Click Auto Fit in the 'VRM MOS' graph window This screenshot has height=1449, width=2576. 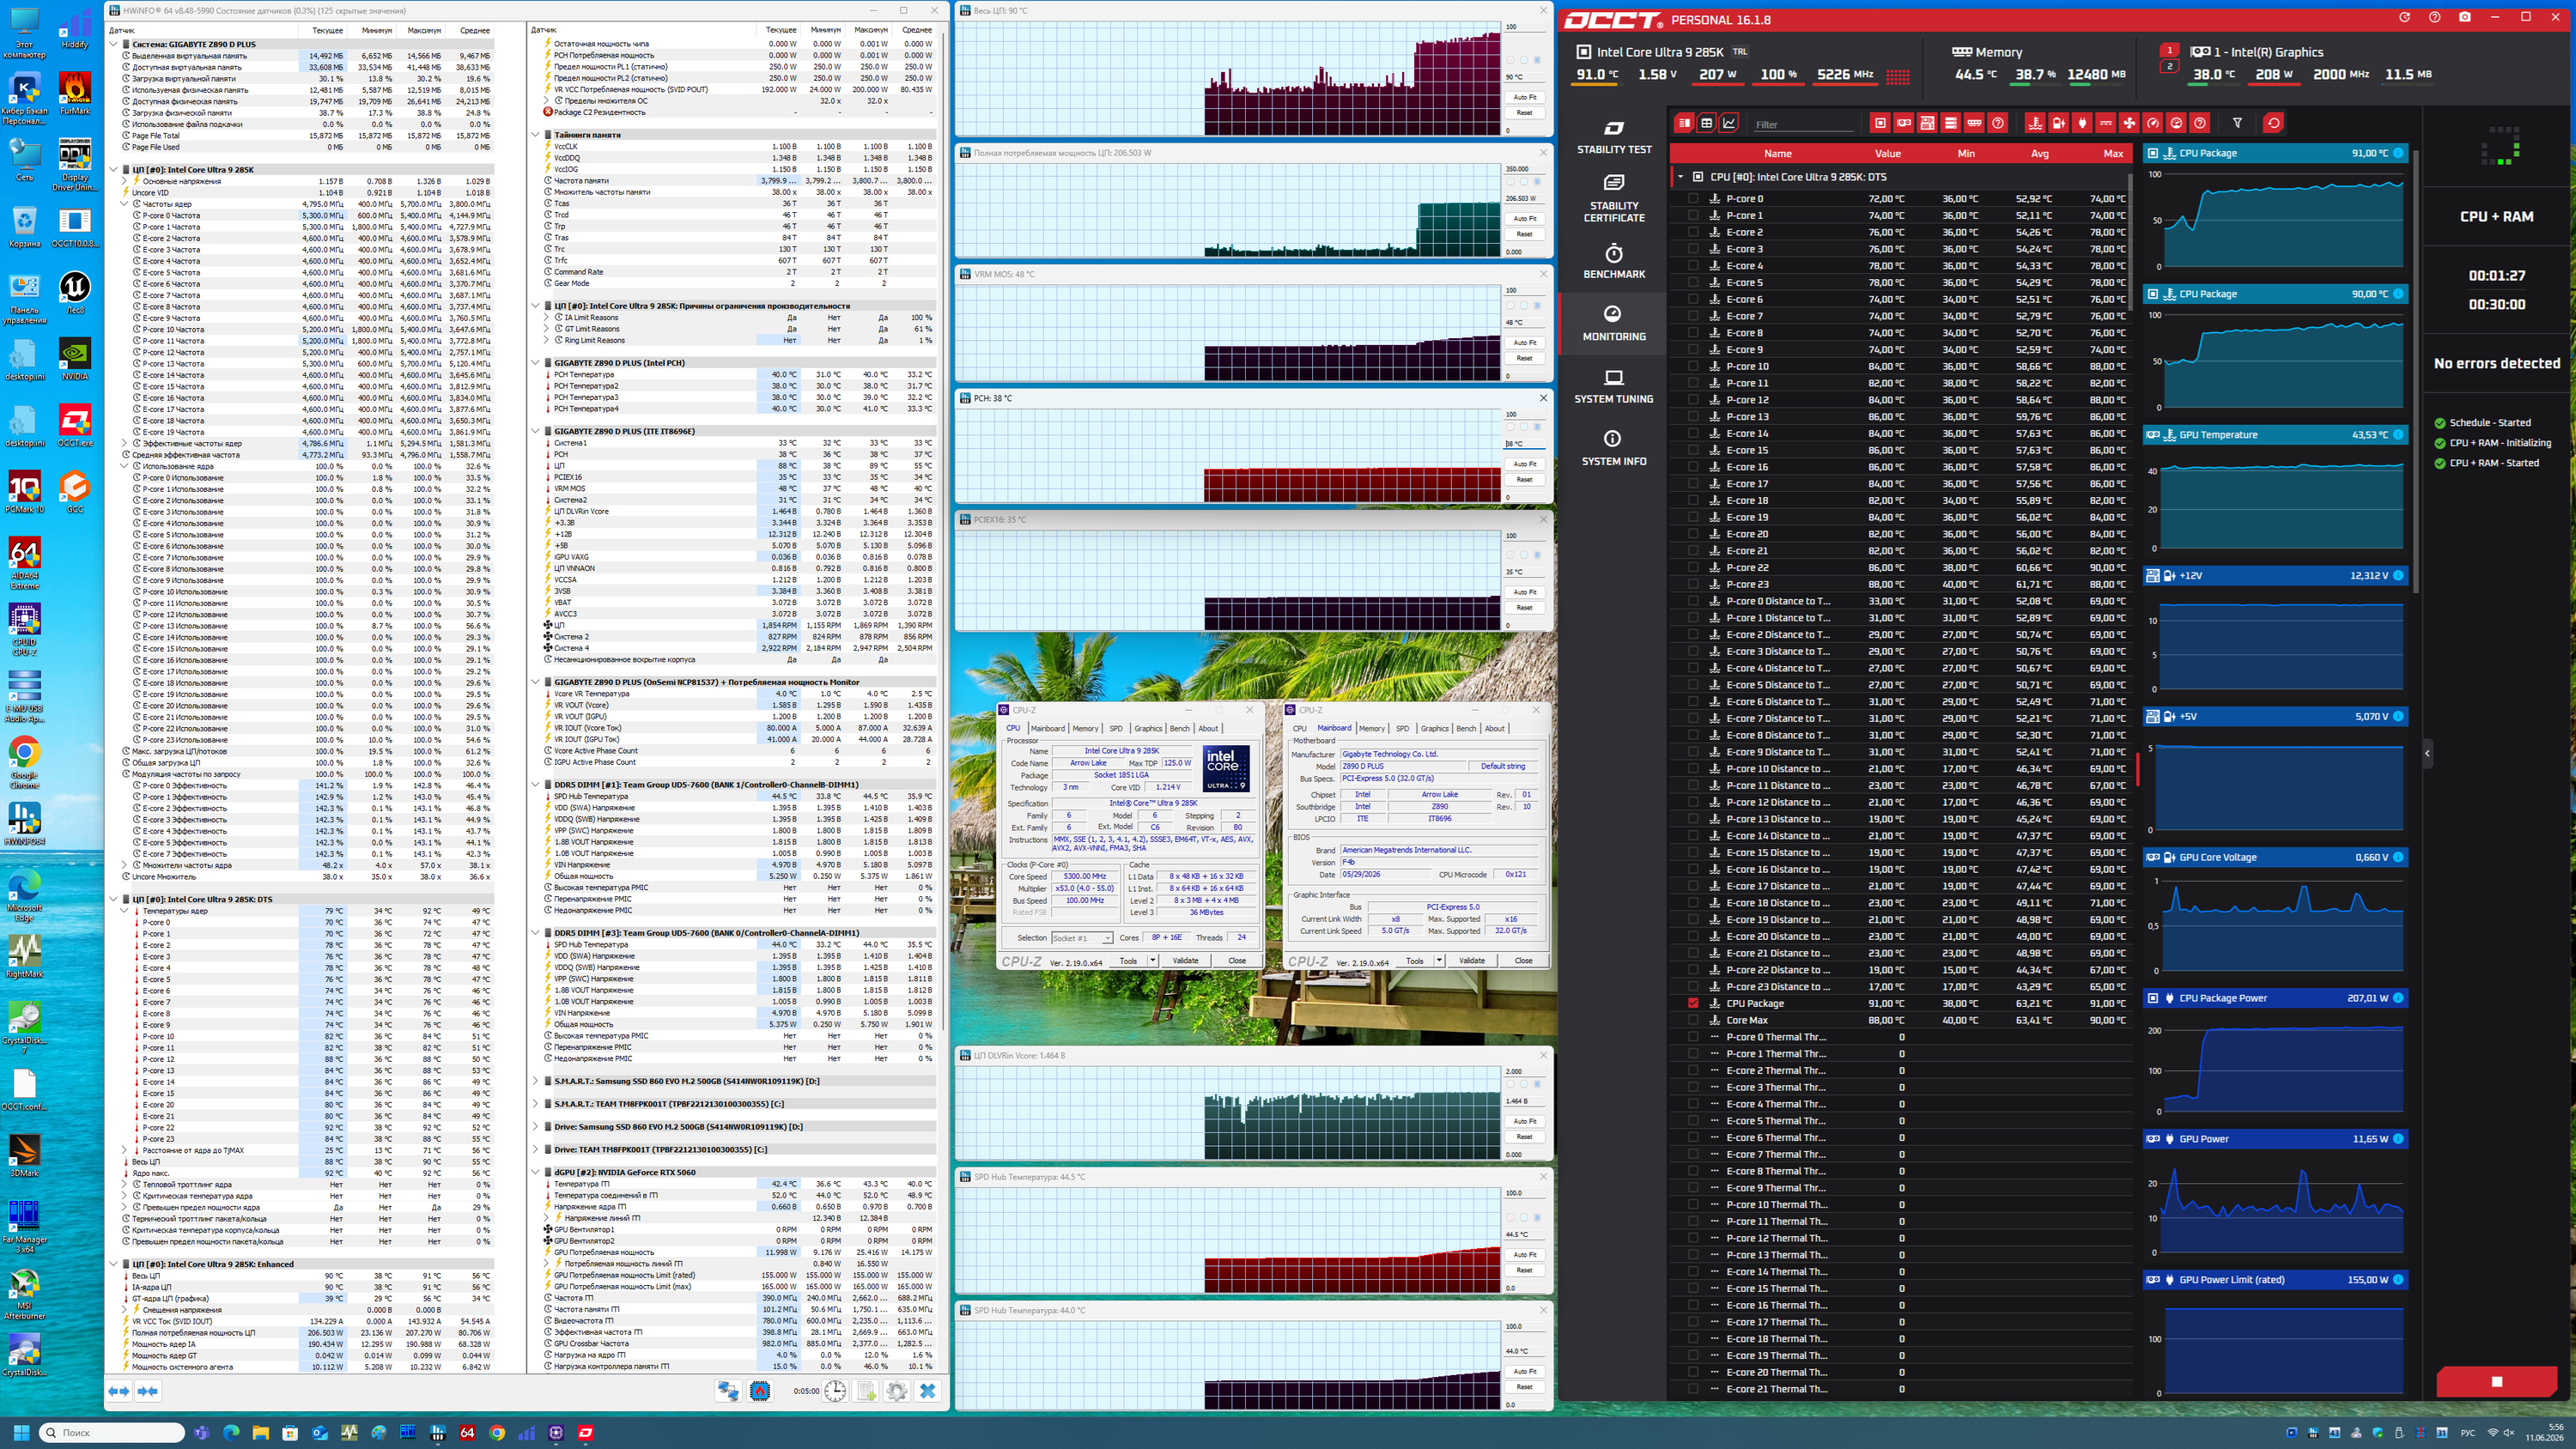[x=1524, y=343]
